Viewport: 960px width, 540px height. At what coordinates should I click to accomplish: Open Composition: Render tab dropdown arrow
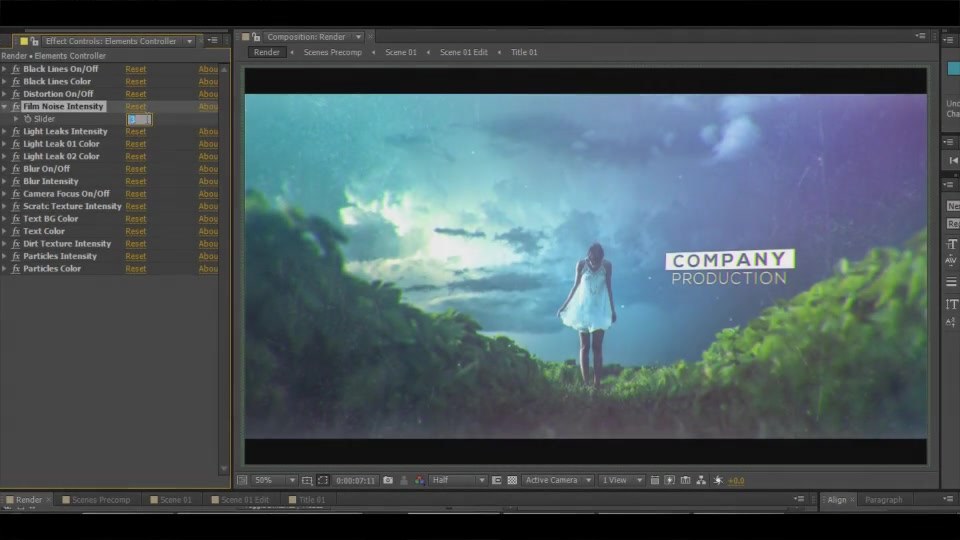tap(359, 37)
